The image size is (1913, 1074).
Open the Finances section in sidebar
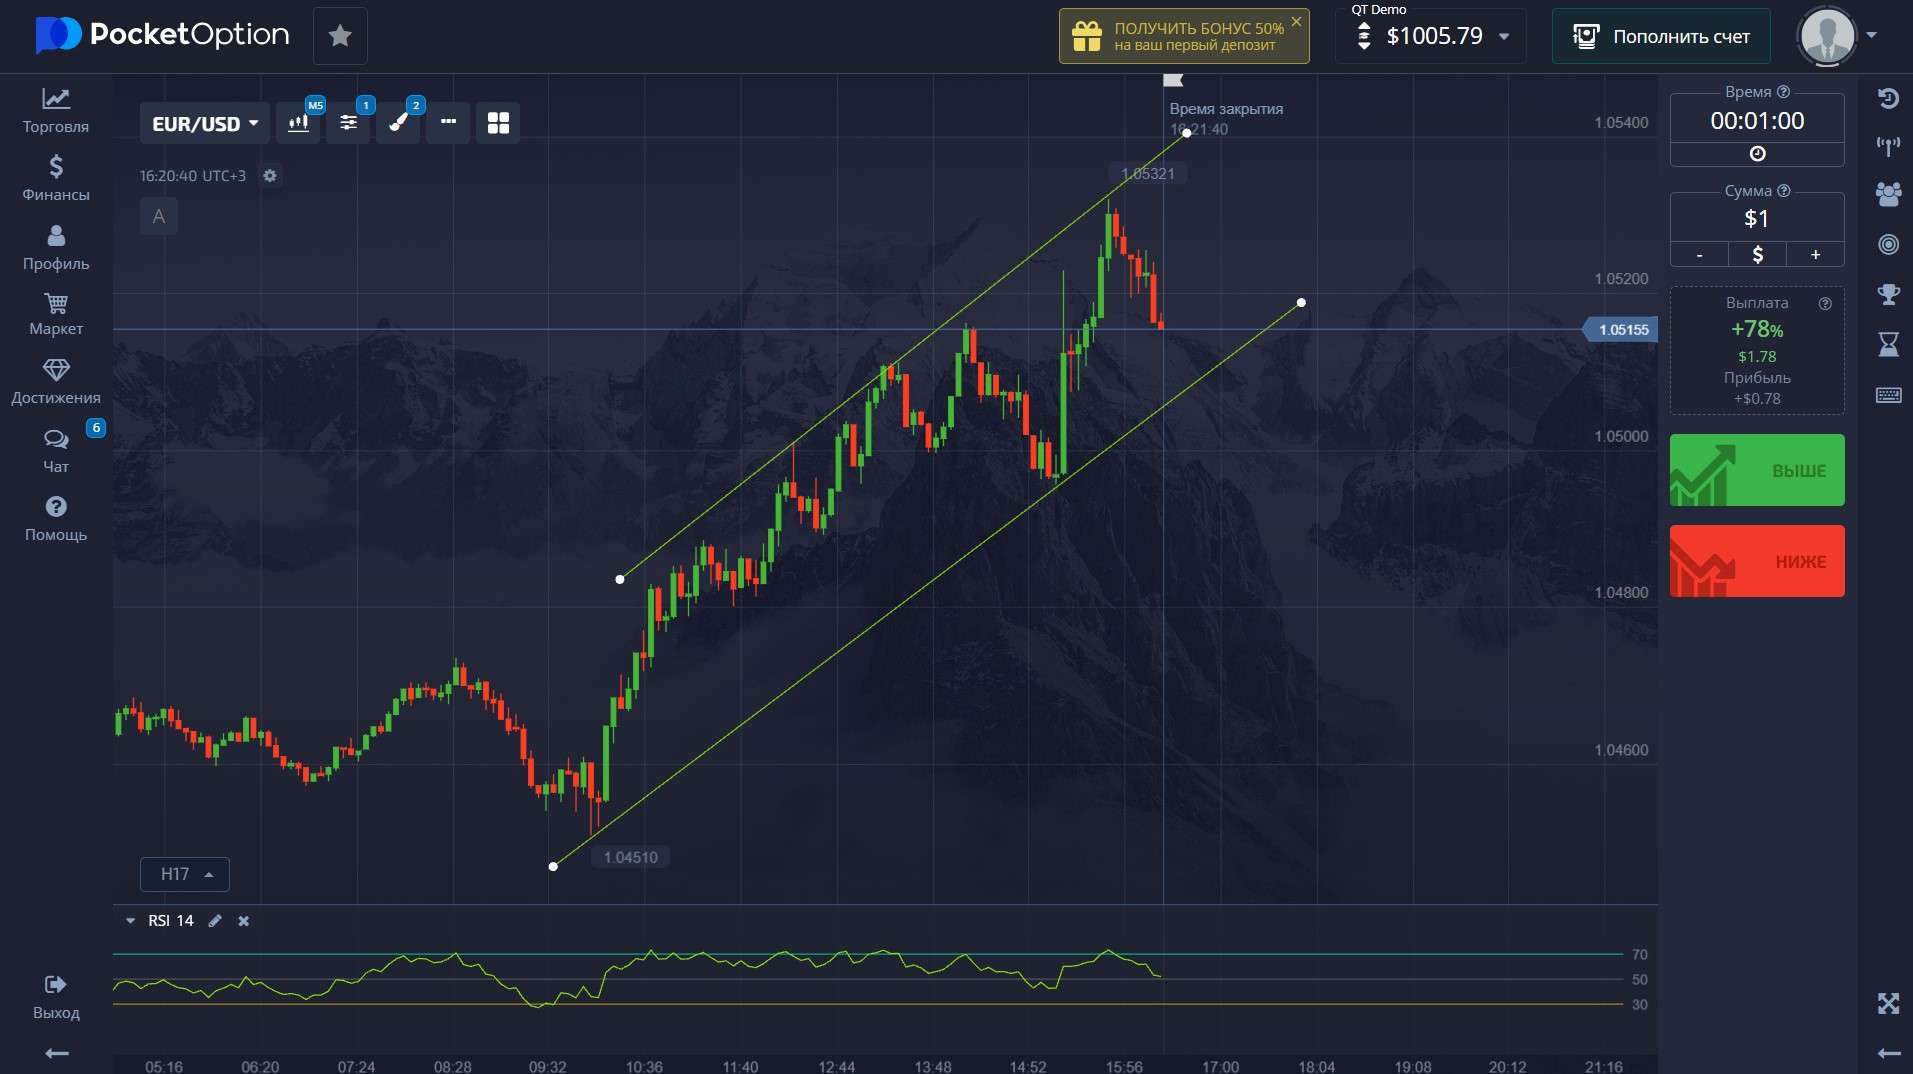pyautogui.click(x=56, y=179)
